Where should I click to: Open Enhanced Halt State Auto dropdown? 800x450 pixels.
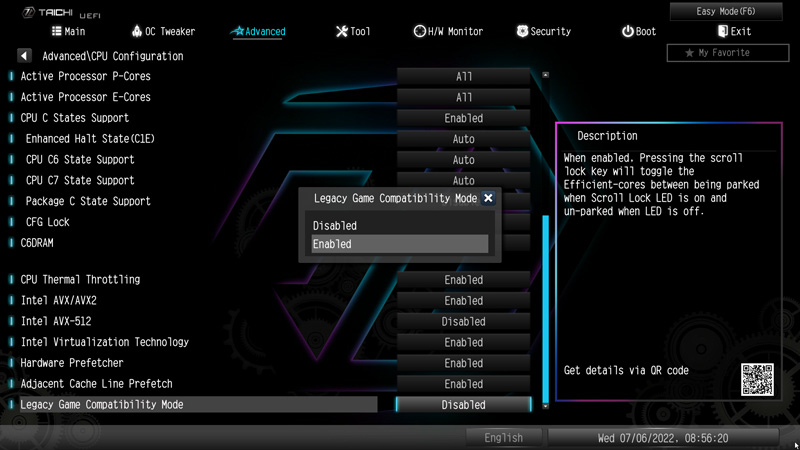pos(463,139)
